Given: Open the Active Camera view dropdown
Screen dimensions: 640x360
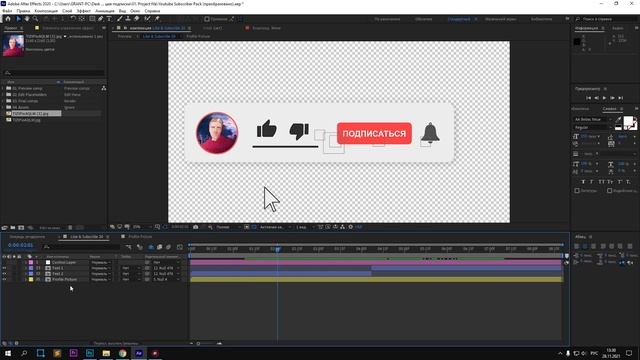Looking at the screenshot, I should pos(275,227).
